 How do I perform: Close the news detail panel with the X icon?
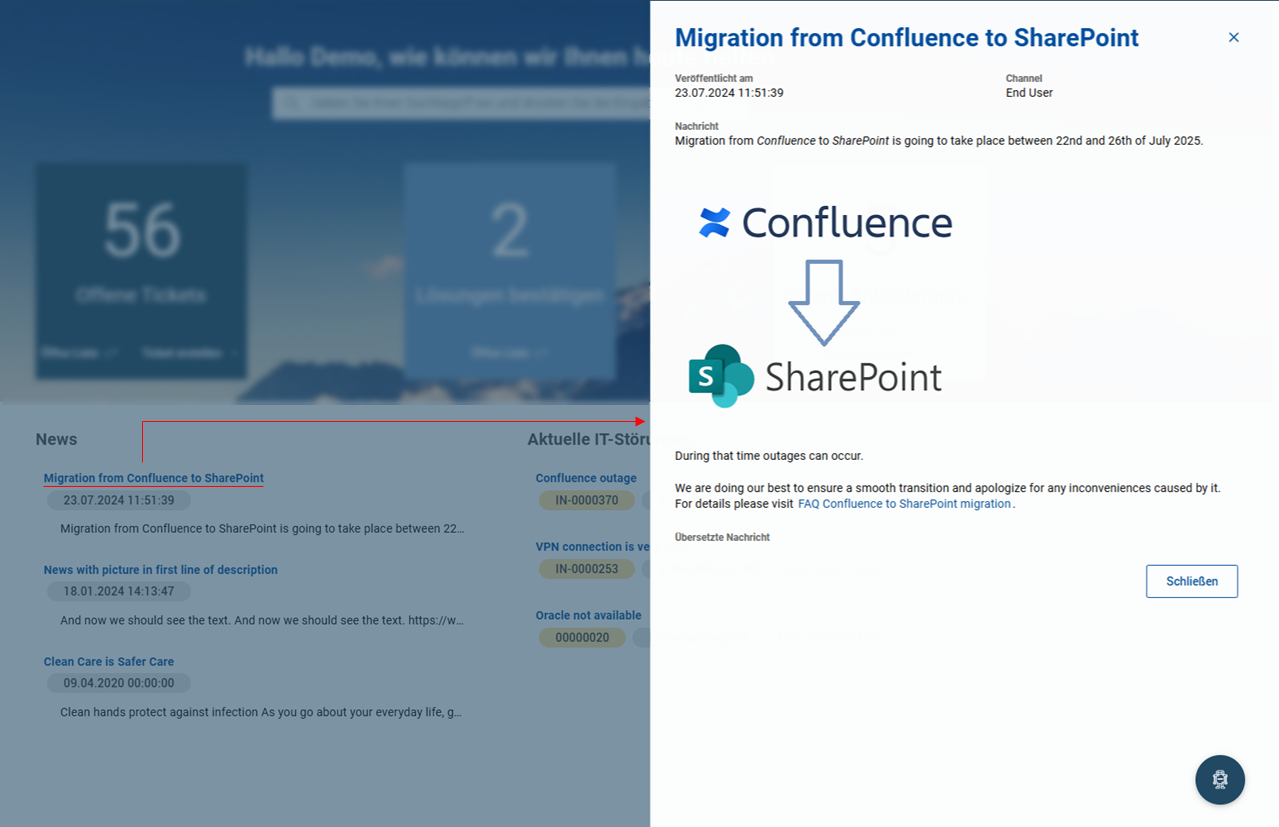click(1233, 38)
